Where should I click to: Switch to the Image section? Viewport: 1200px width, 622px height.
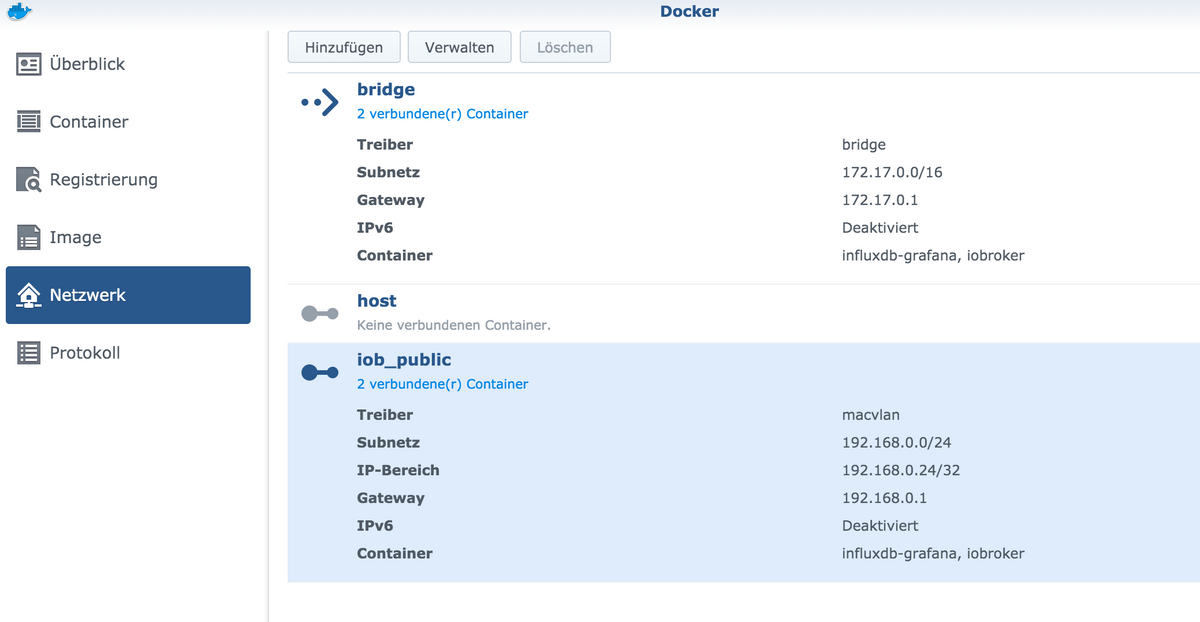tap(128, 238)
